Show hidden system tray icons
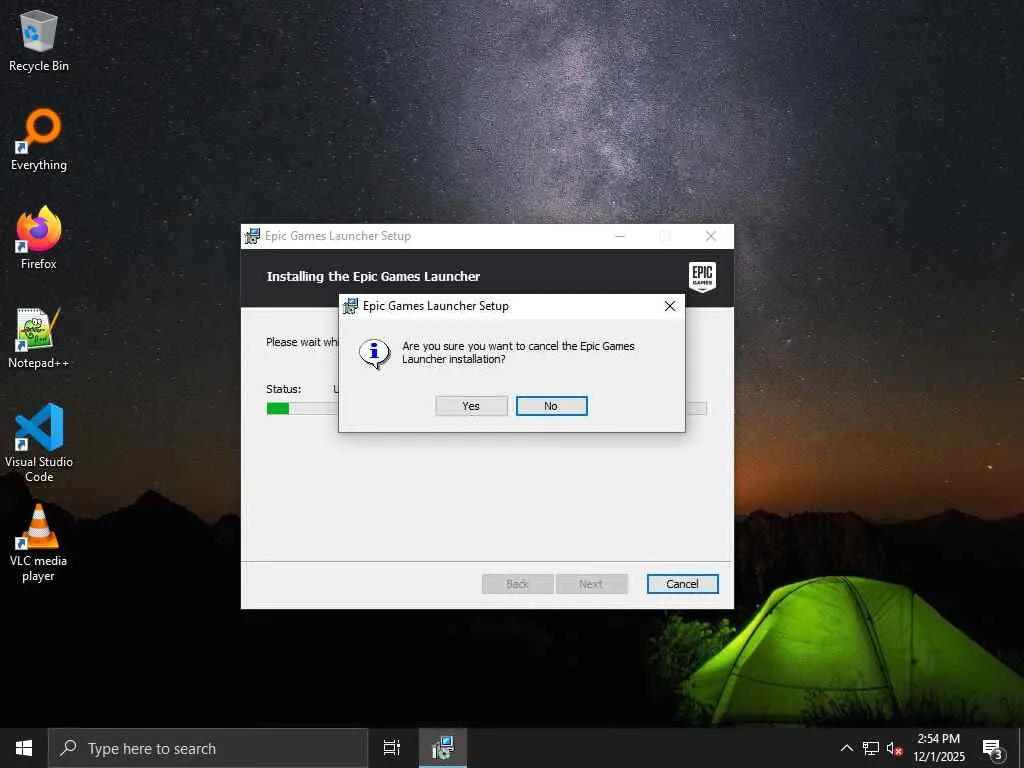 pyautogui.click(x=846, y=748)
